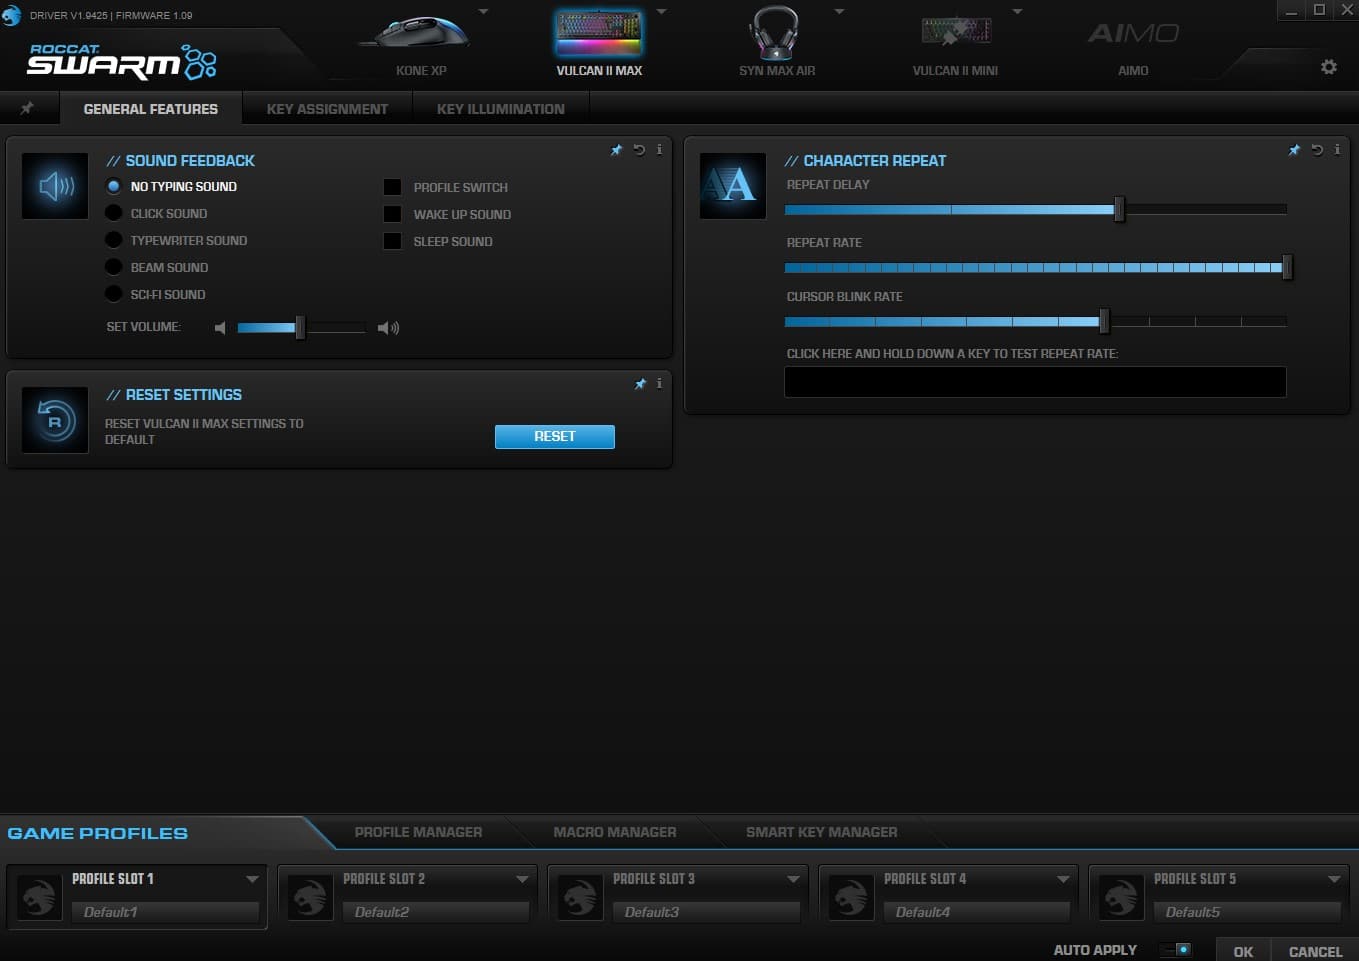Click Default1 profile name field
Screen dimensions: 1359x961
(165, 912)
